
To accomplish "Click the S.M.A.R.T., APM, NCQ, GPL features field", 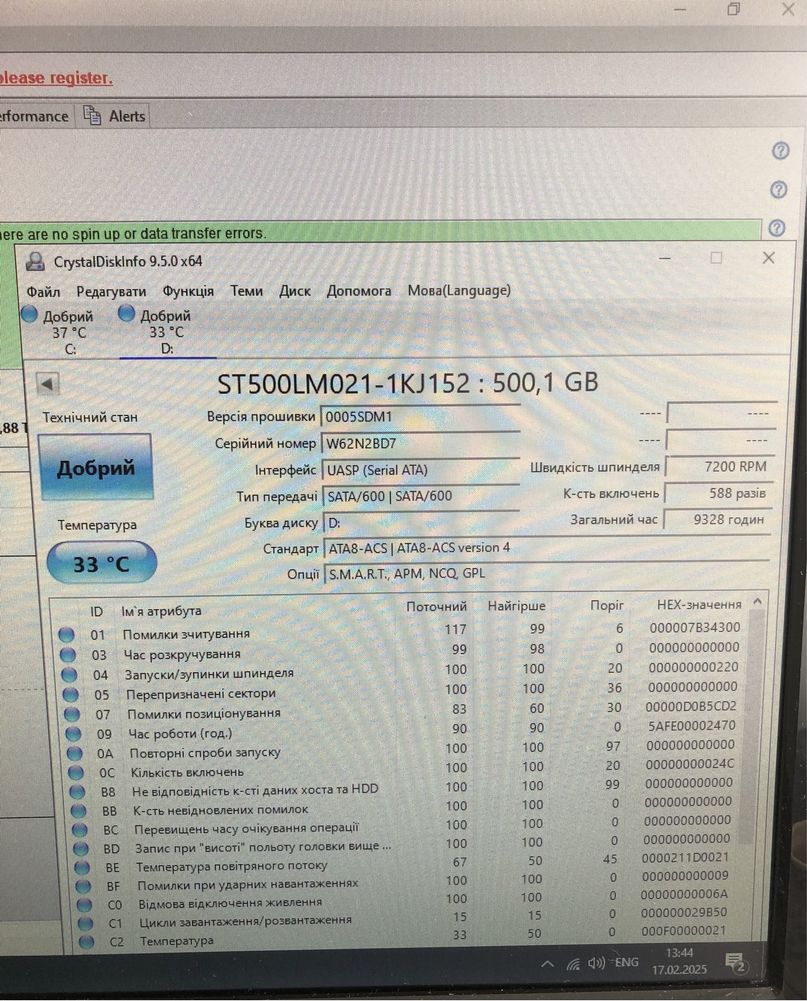I will (x=547, y=573).
